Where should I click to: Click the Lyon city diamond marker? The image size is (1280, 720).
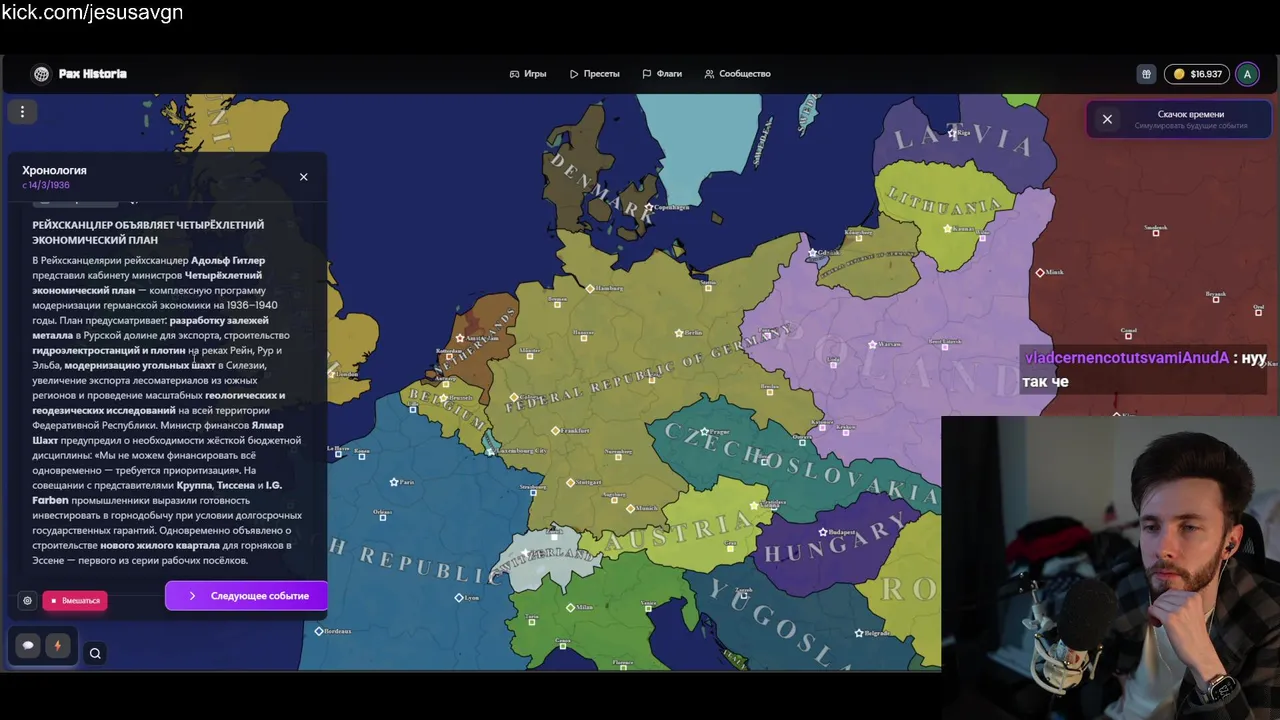459,598
